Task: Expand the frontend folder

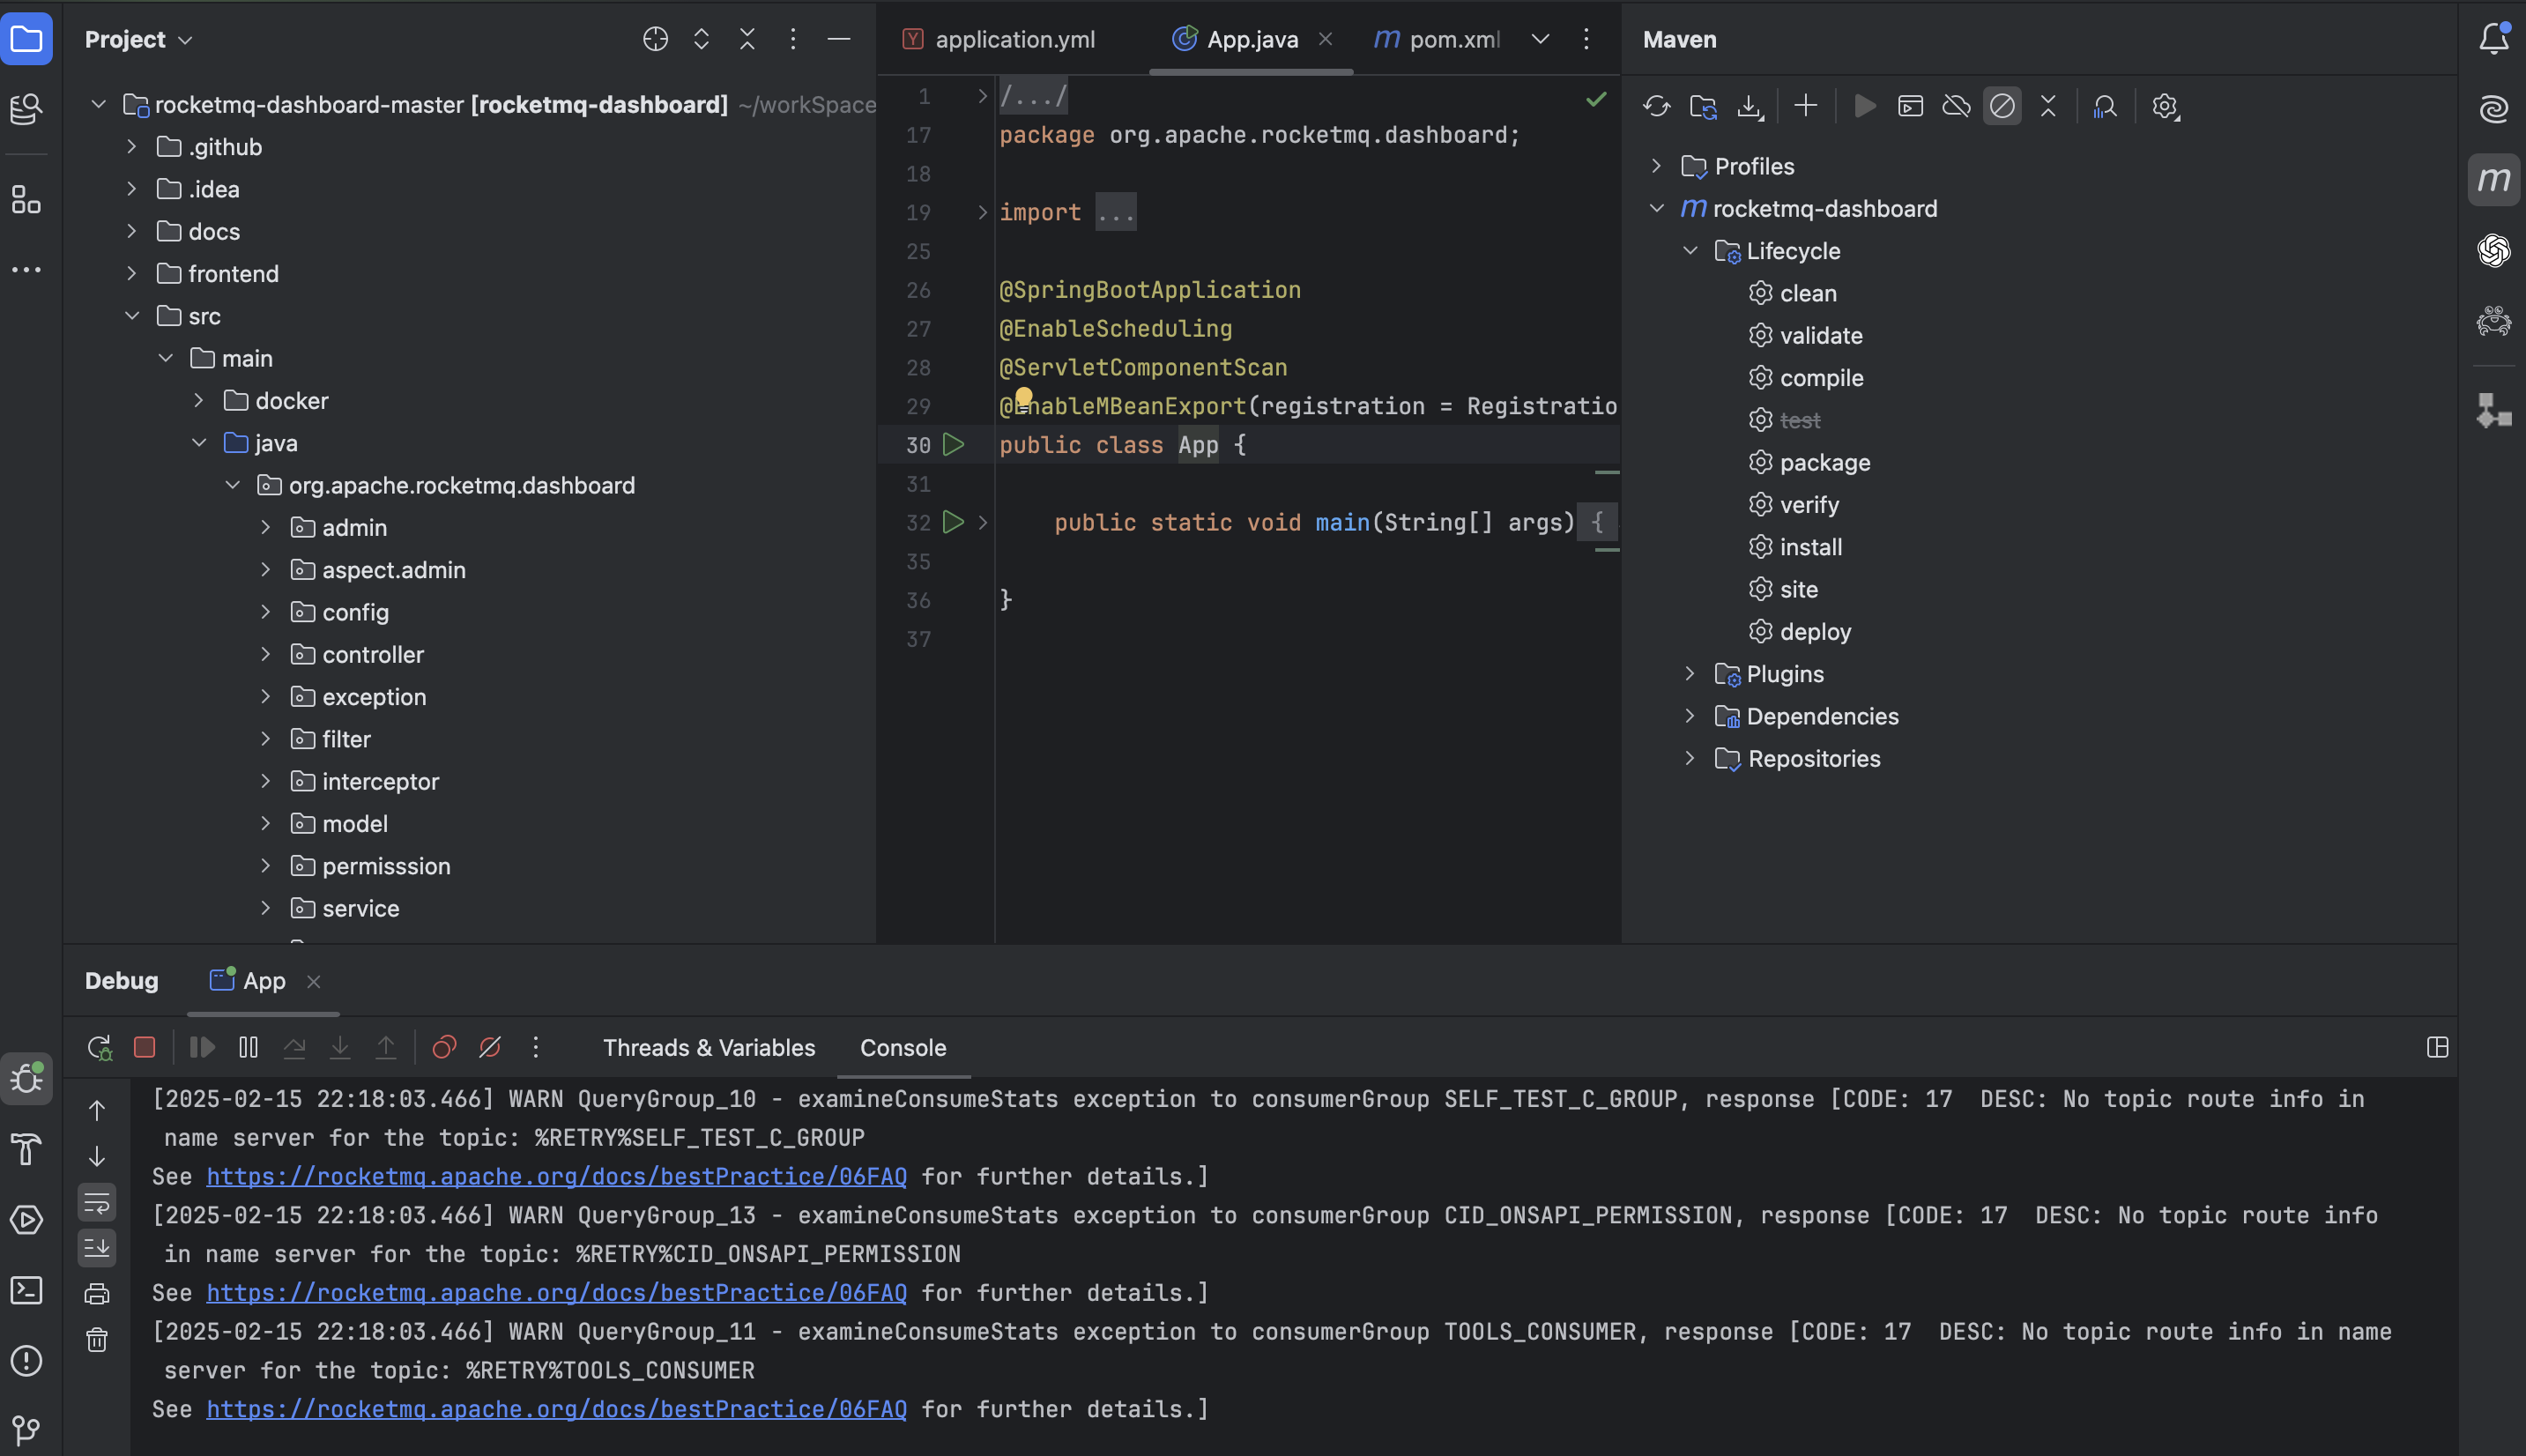Action: point(131,273)
